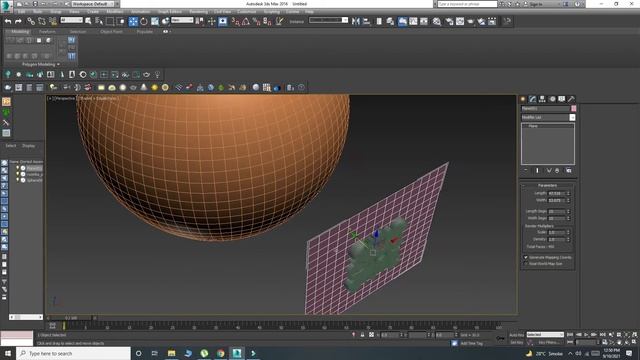640x360 pixels.
Task: Enable Real-World Map Size checkbox
Action: coord(526,264)
